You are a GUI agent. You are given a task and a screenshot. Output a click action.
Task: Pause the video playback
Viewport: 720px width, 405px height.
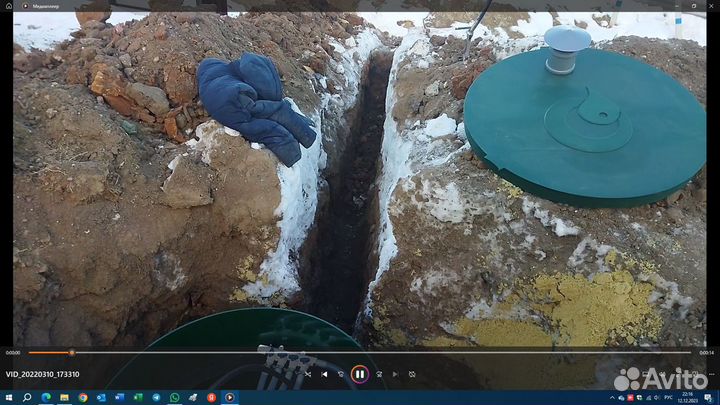pos(360,374)
